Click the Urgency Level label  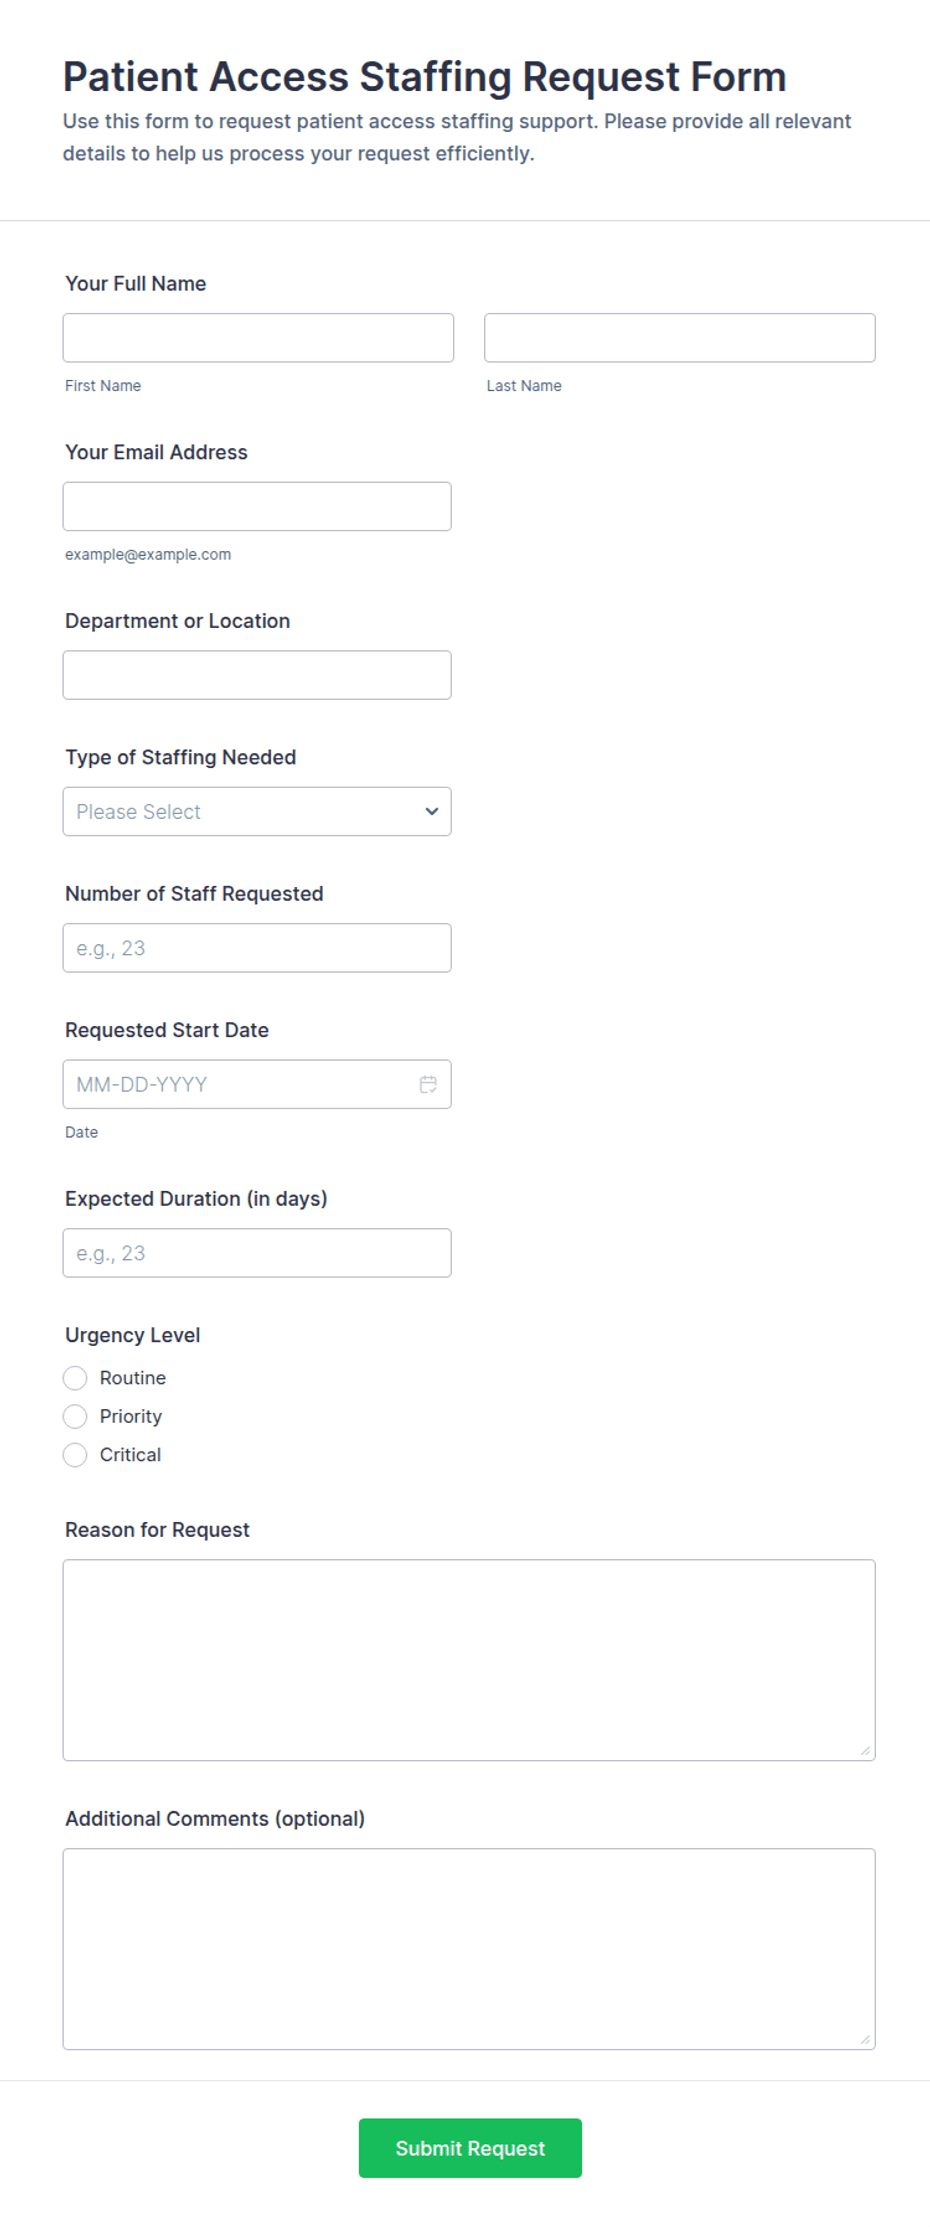pos(133,1335)
